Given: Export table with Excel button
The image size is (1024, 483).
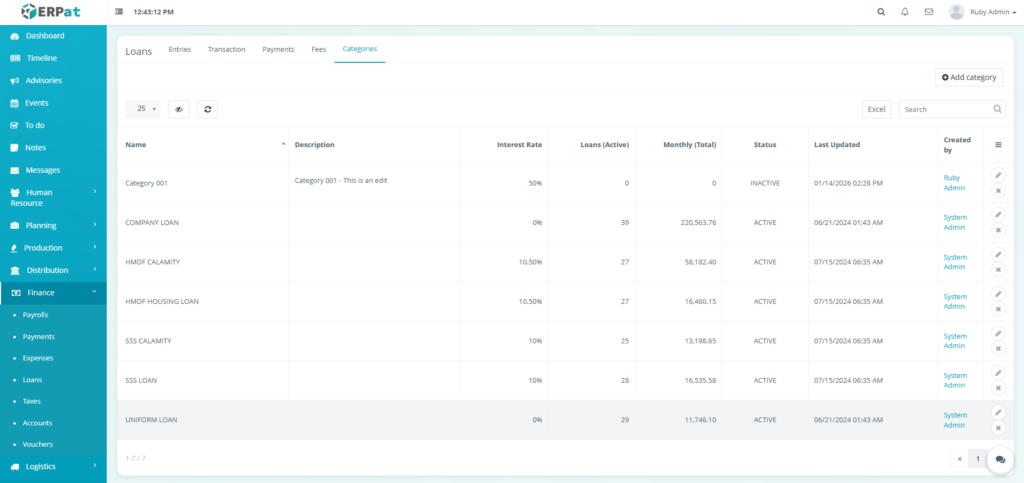Looking at the screenshot, I should [x=876, y=109].
